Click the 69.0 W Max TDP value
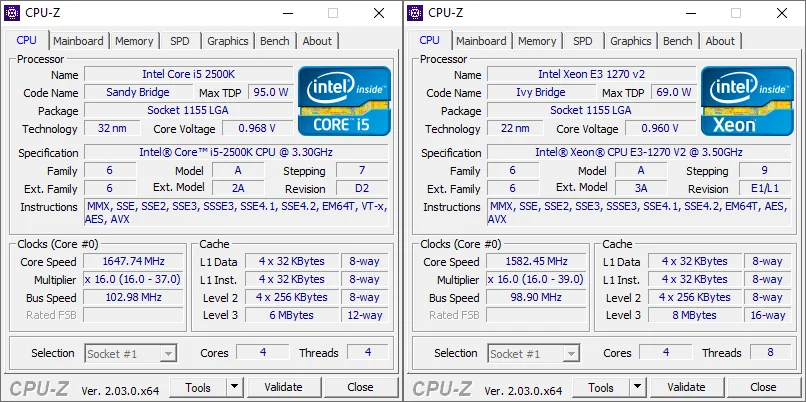Image resolution: width=806 pixels, height=402 pixels. (x=674, y=93)
